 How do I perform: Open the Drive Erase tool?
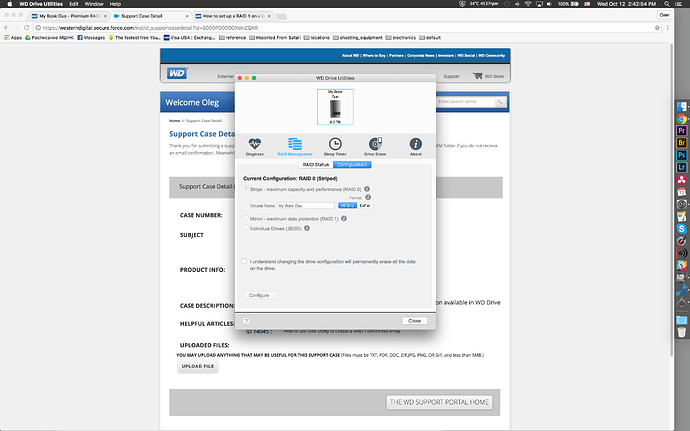[375, 147]
